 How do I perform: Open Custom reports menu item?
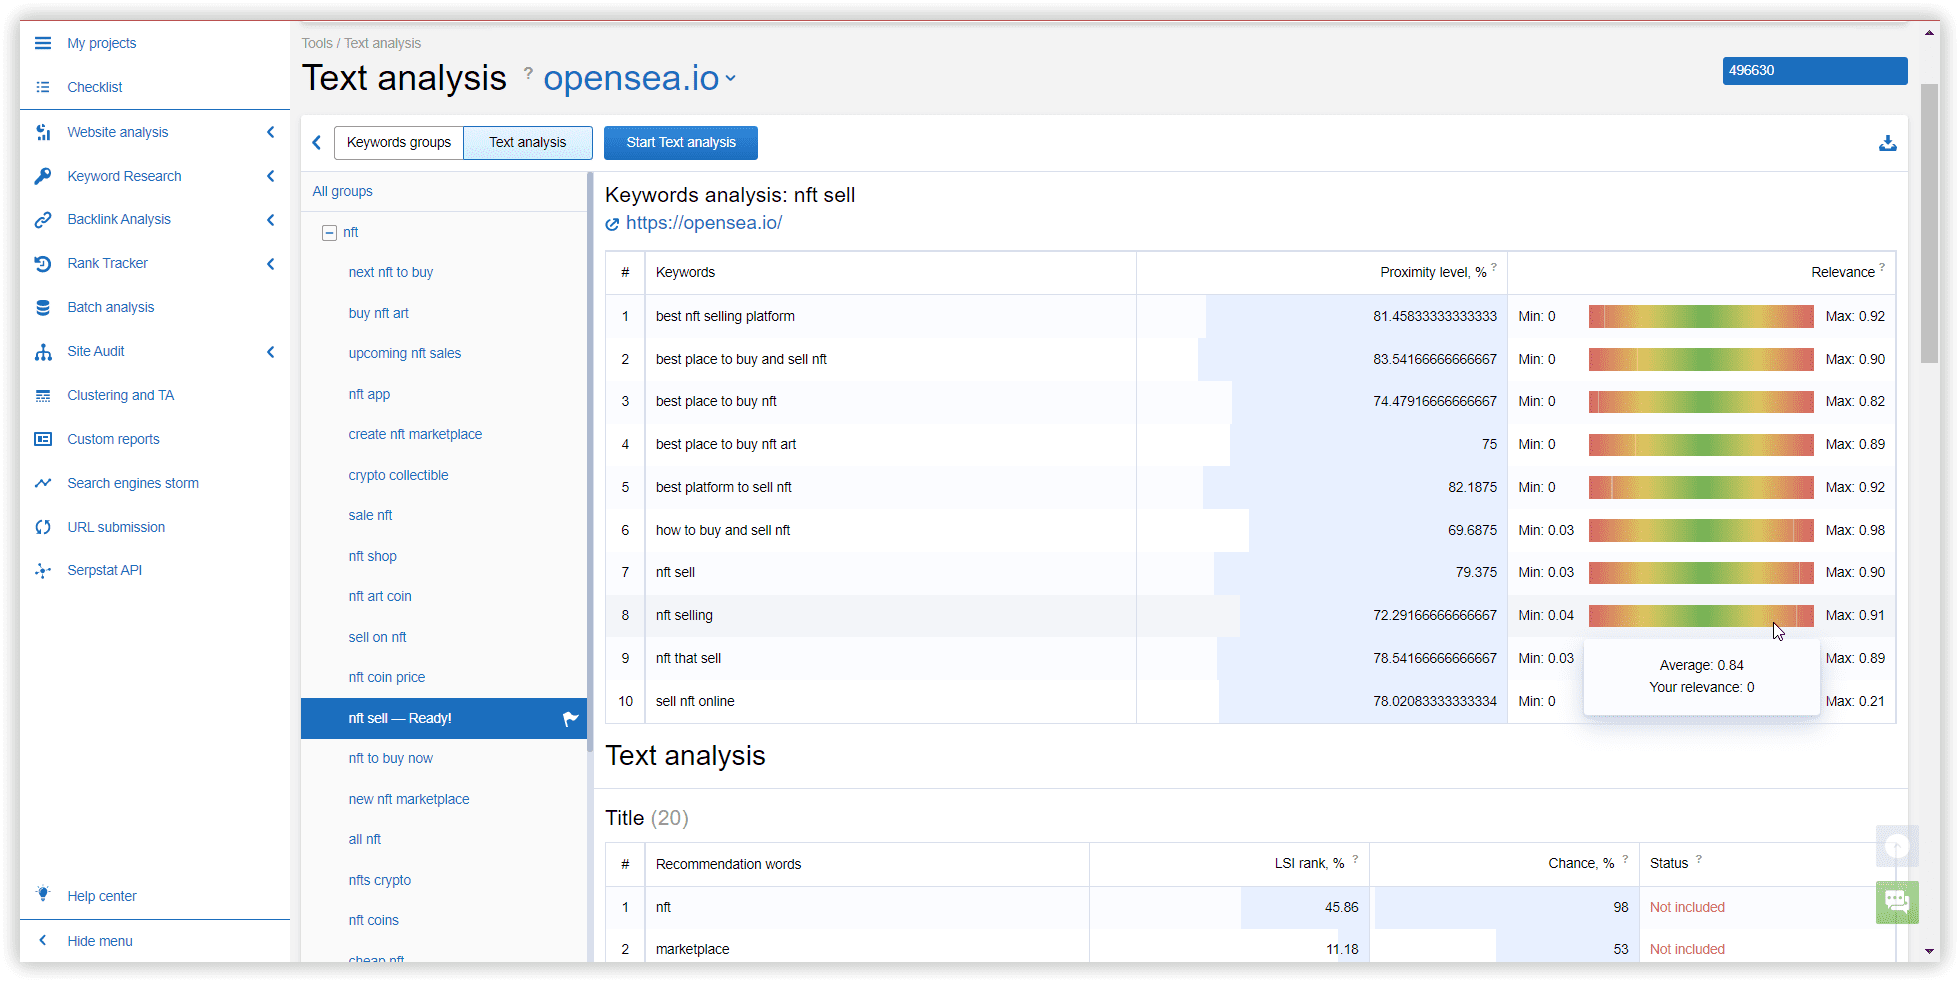pos(113,439)
